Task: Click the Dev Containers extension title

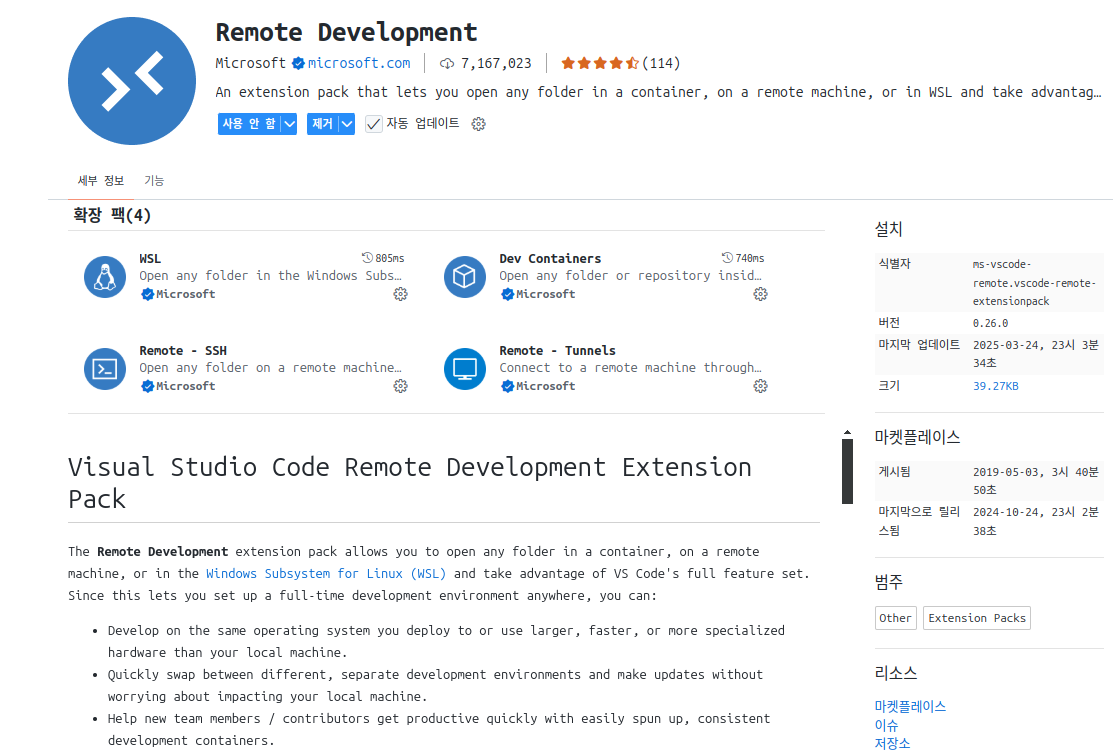Action: coord(550,258)
